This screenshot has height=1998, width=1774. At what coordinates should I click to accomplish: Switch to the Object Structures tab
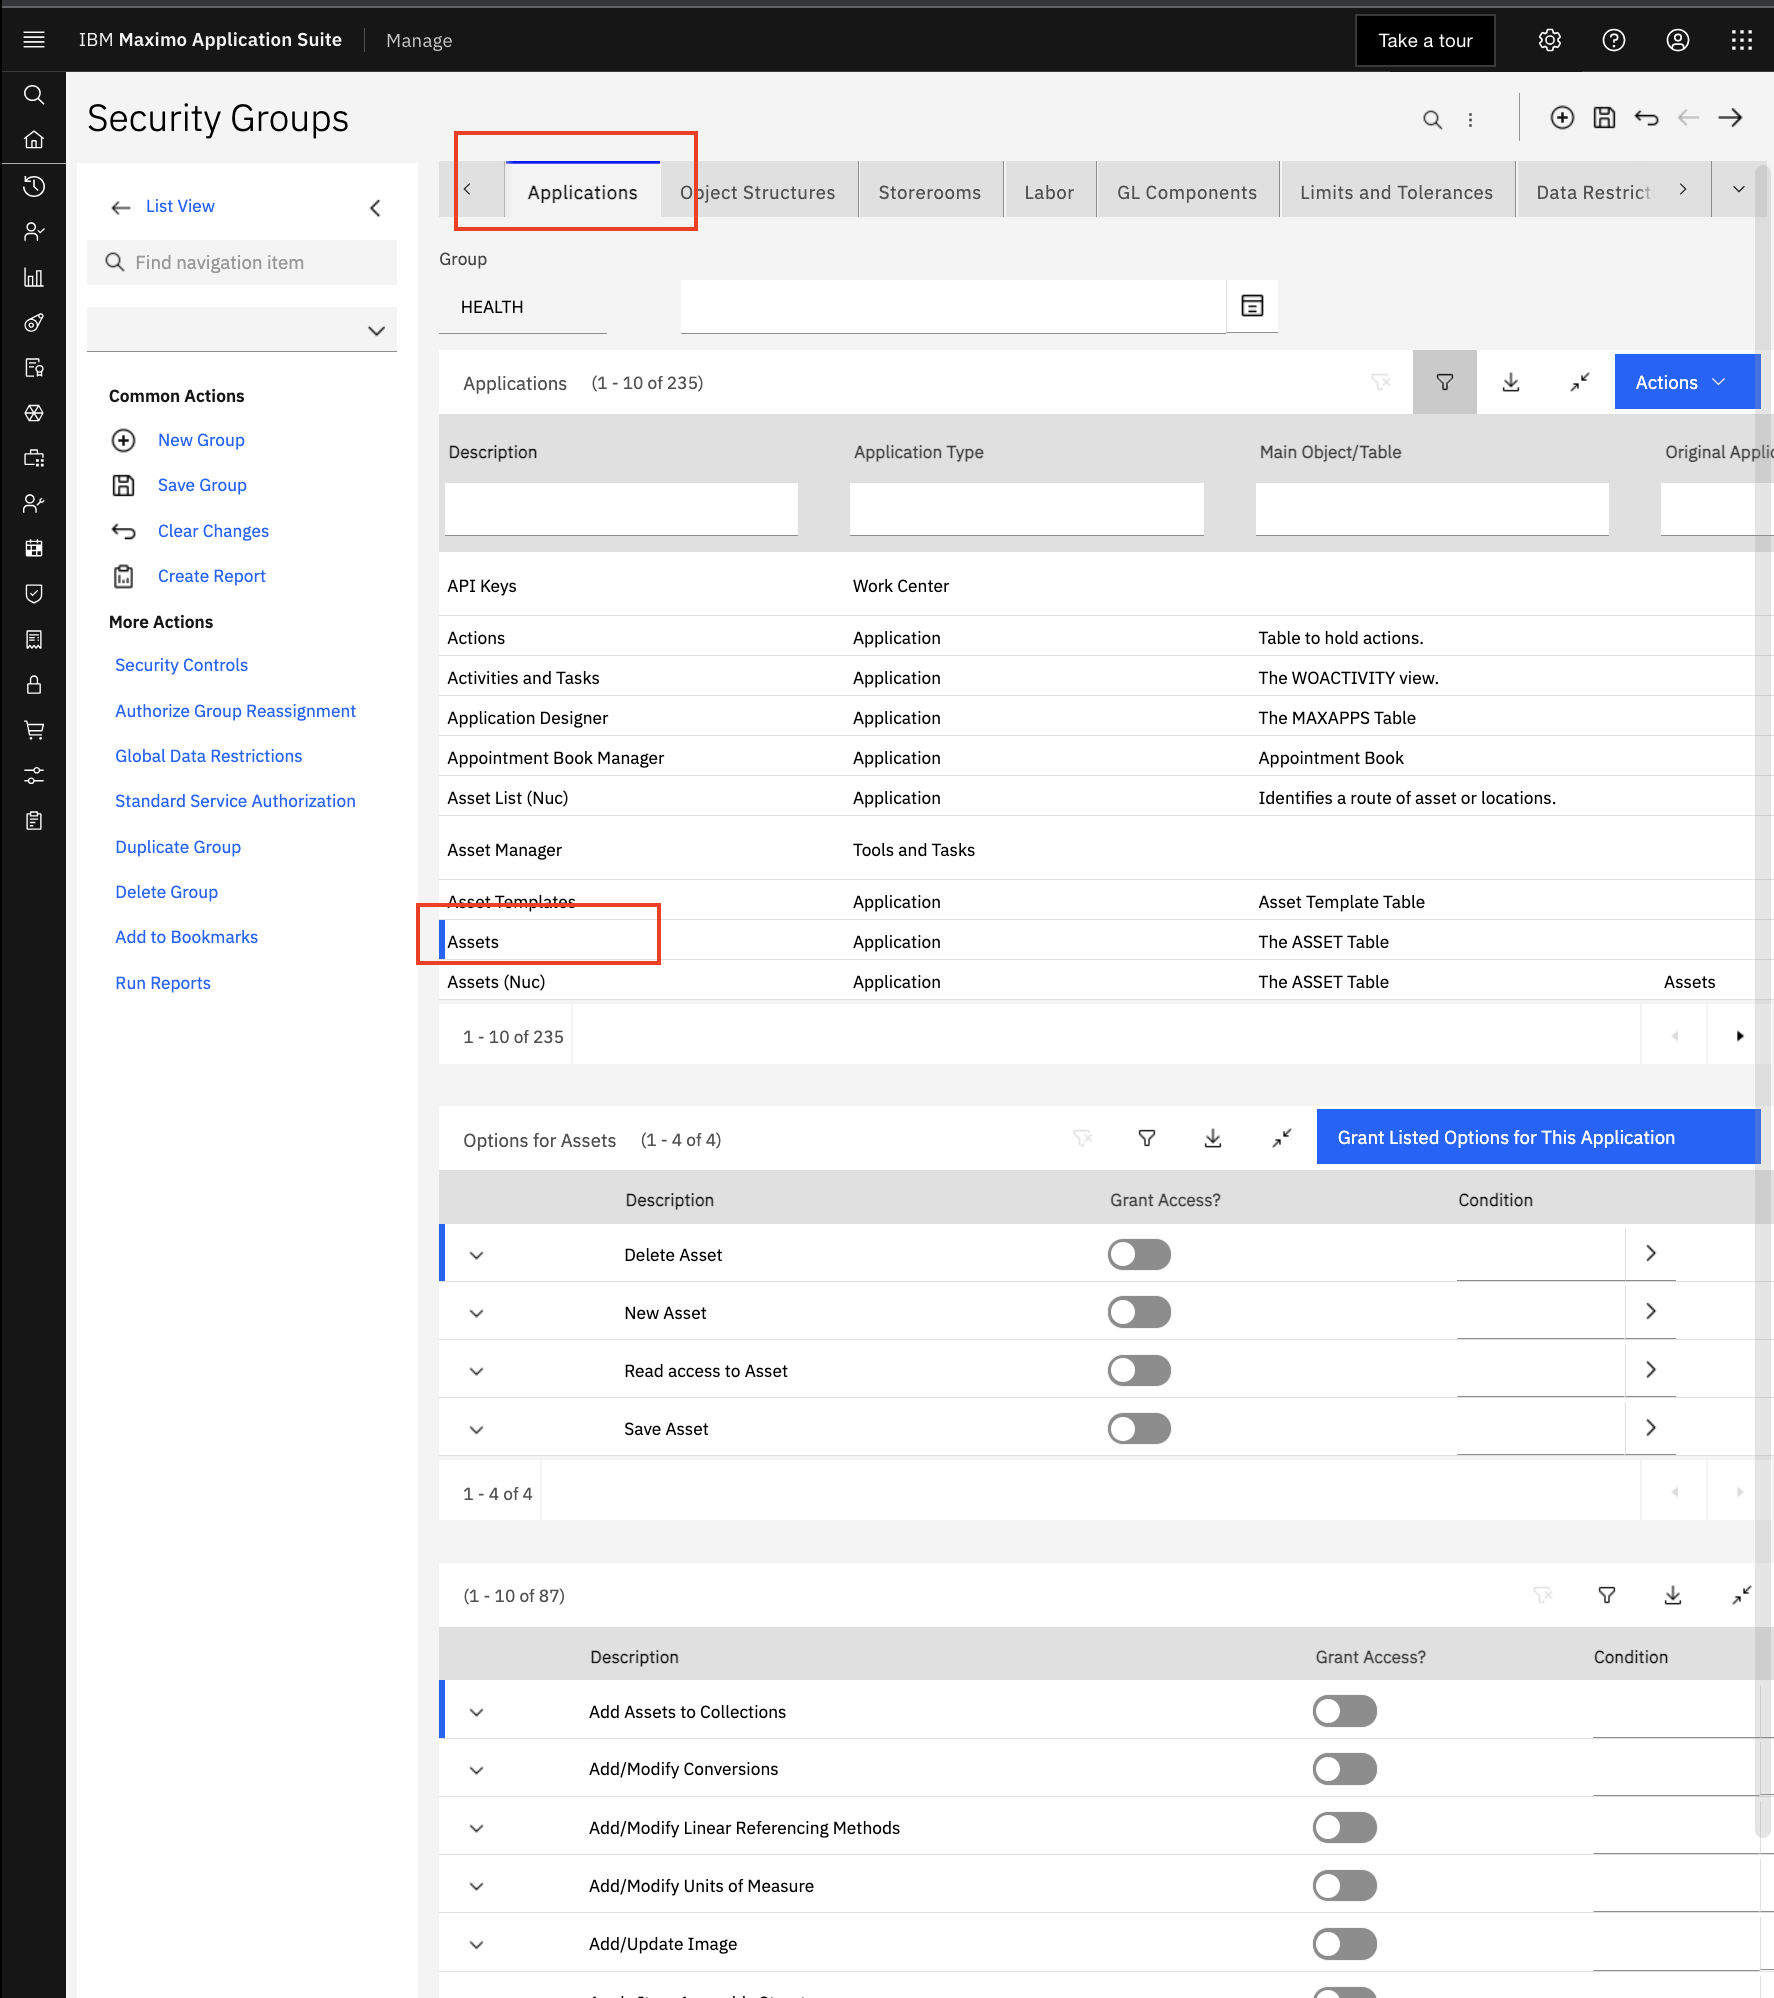click(x=758, y=192)
